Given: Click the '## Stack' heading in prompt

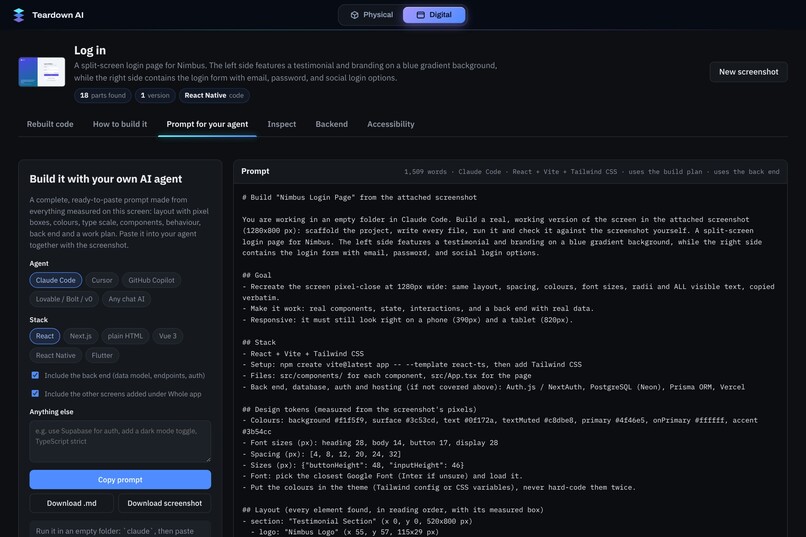Looking at the screenshot, I should tap(259, 342).
